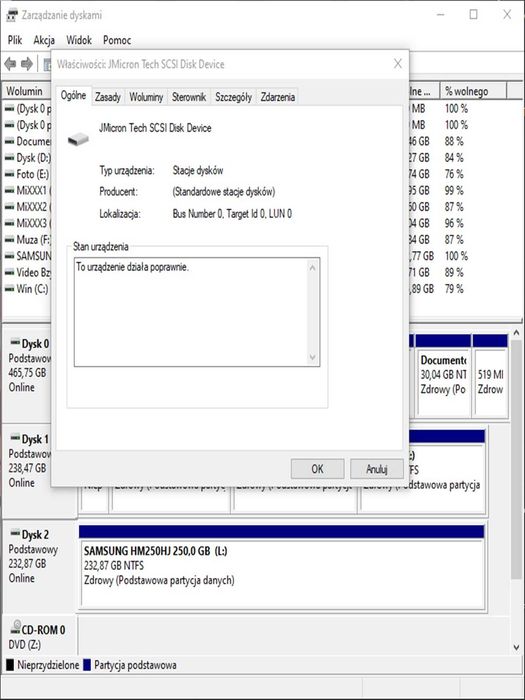Screen dimensions: 525x700
Task: Click volume icon next to MiXXX3 row
Action: 9,223
